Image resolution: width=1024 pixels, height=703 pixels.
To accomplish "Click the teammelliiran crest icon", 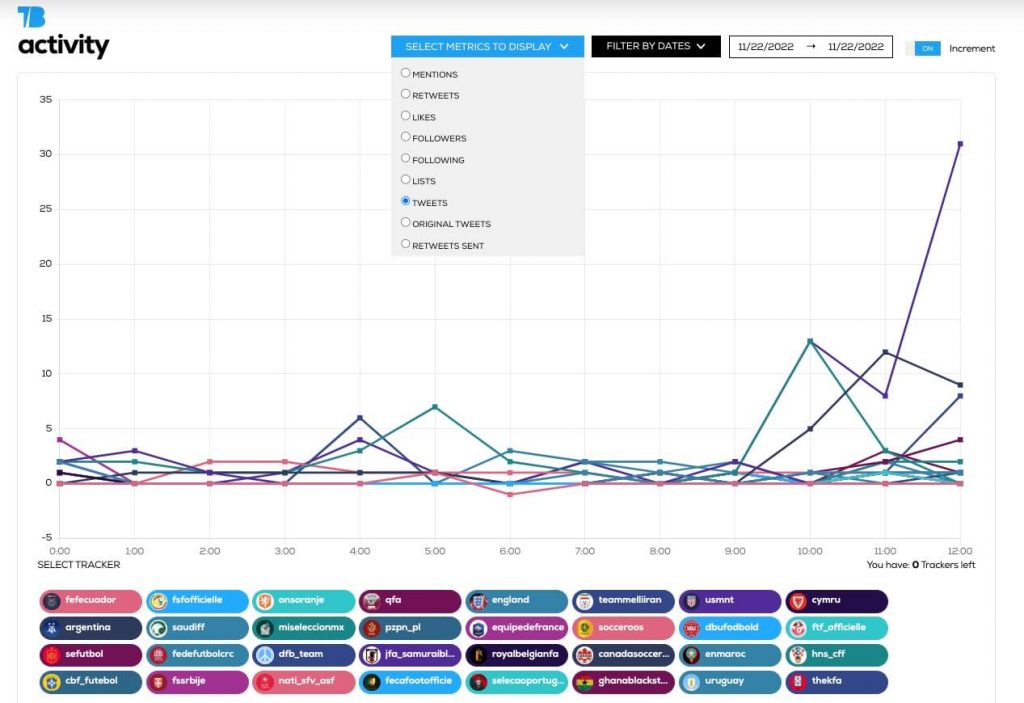I will [585, 601].
